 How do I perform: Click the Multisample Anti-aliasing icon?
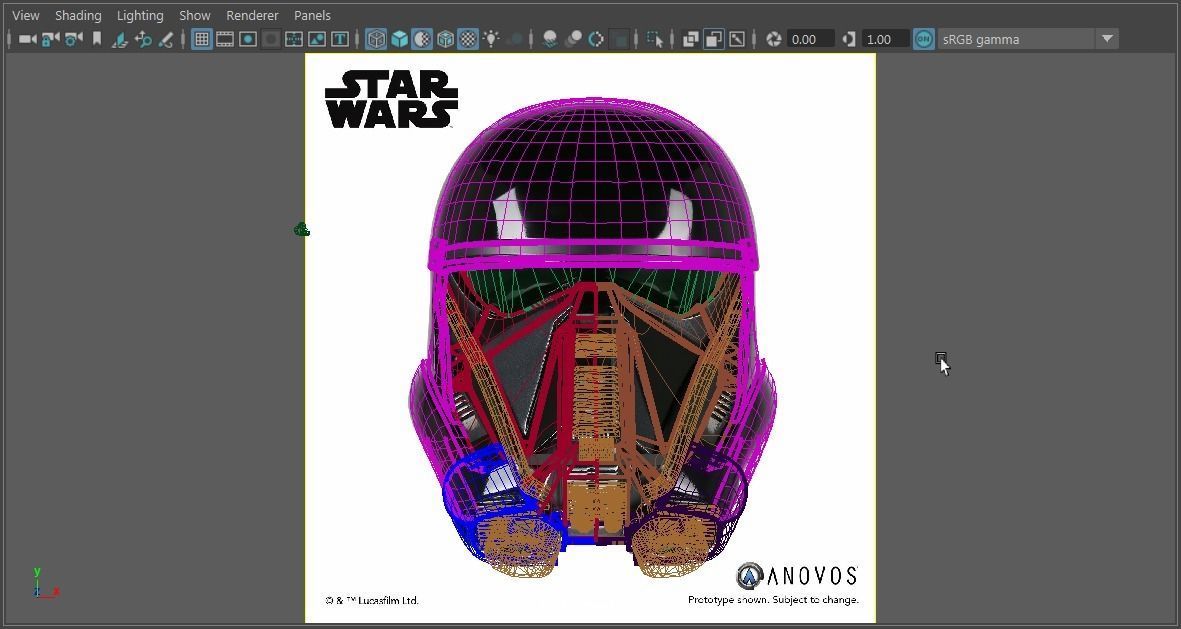click(596, 39)
